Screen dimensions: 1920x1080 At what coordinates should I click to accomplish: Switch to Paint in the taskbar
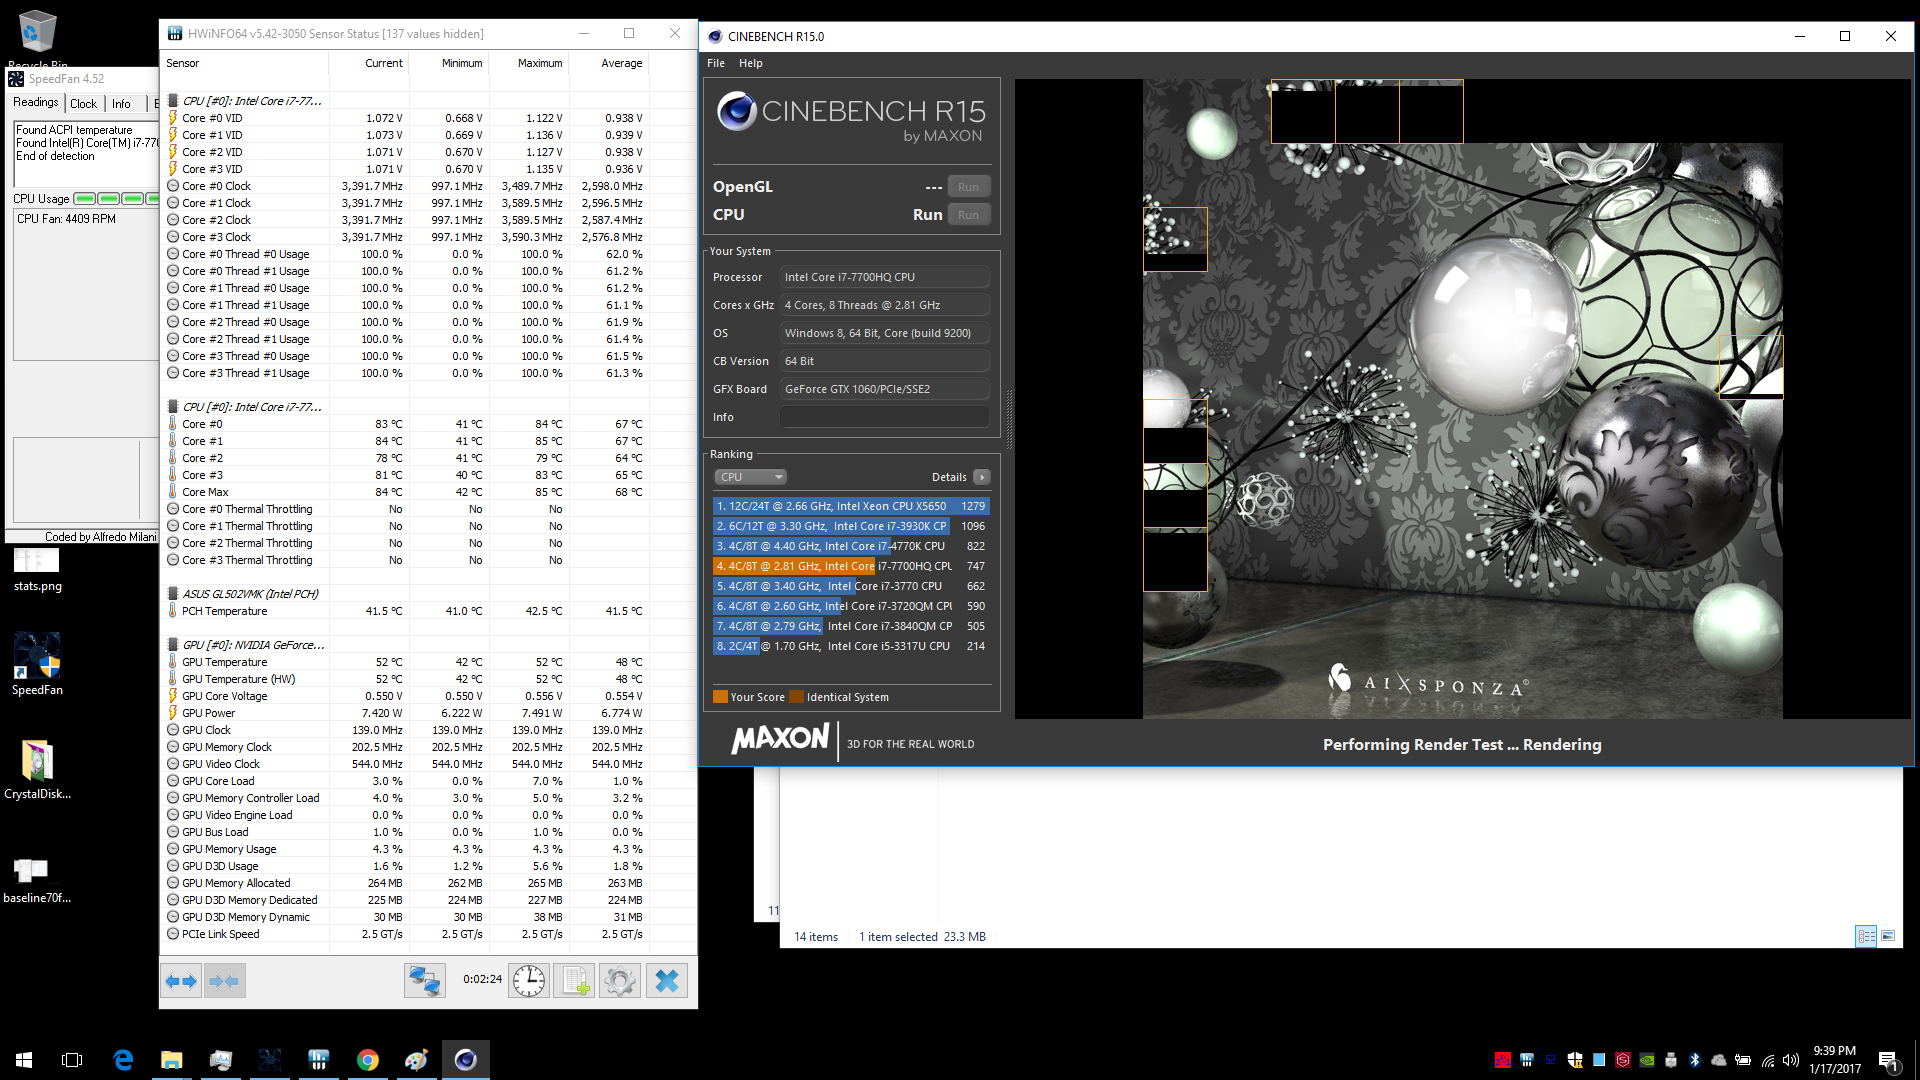coord(417,1060)
